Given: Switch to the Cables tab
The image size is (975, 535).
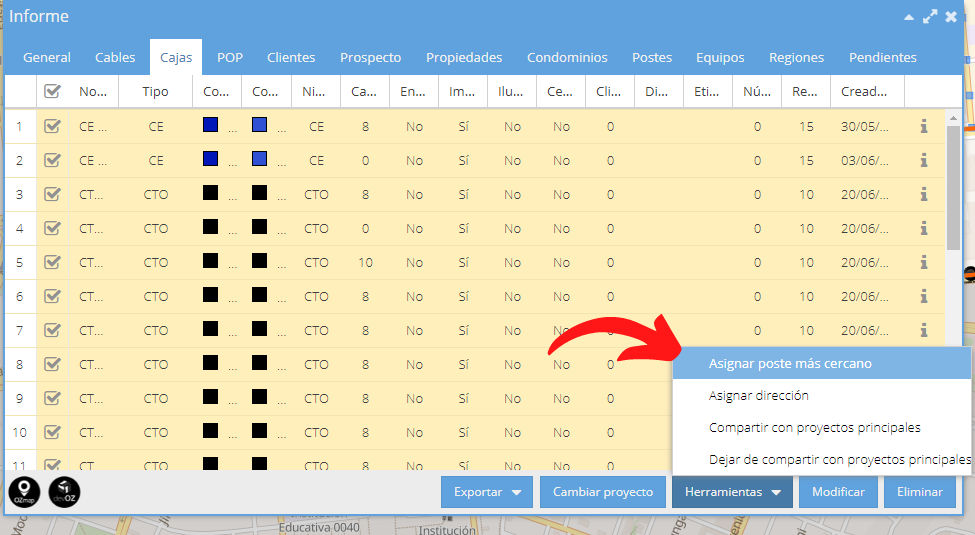Looking at the screenshot, I should tap(115, 57).
